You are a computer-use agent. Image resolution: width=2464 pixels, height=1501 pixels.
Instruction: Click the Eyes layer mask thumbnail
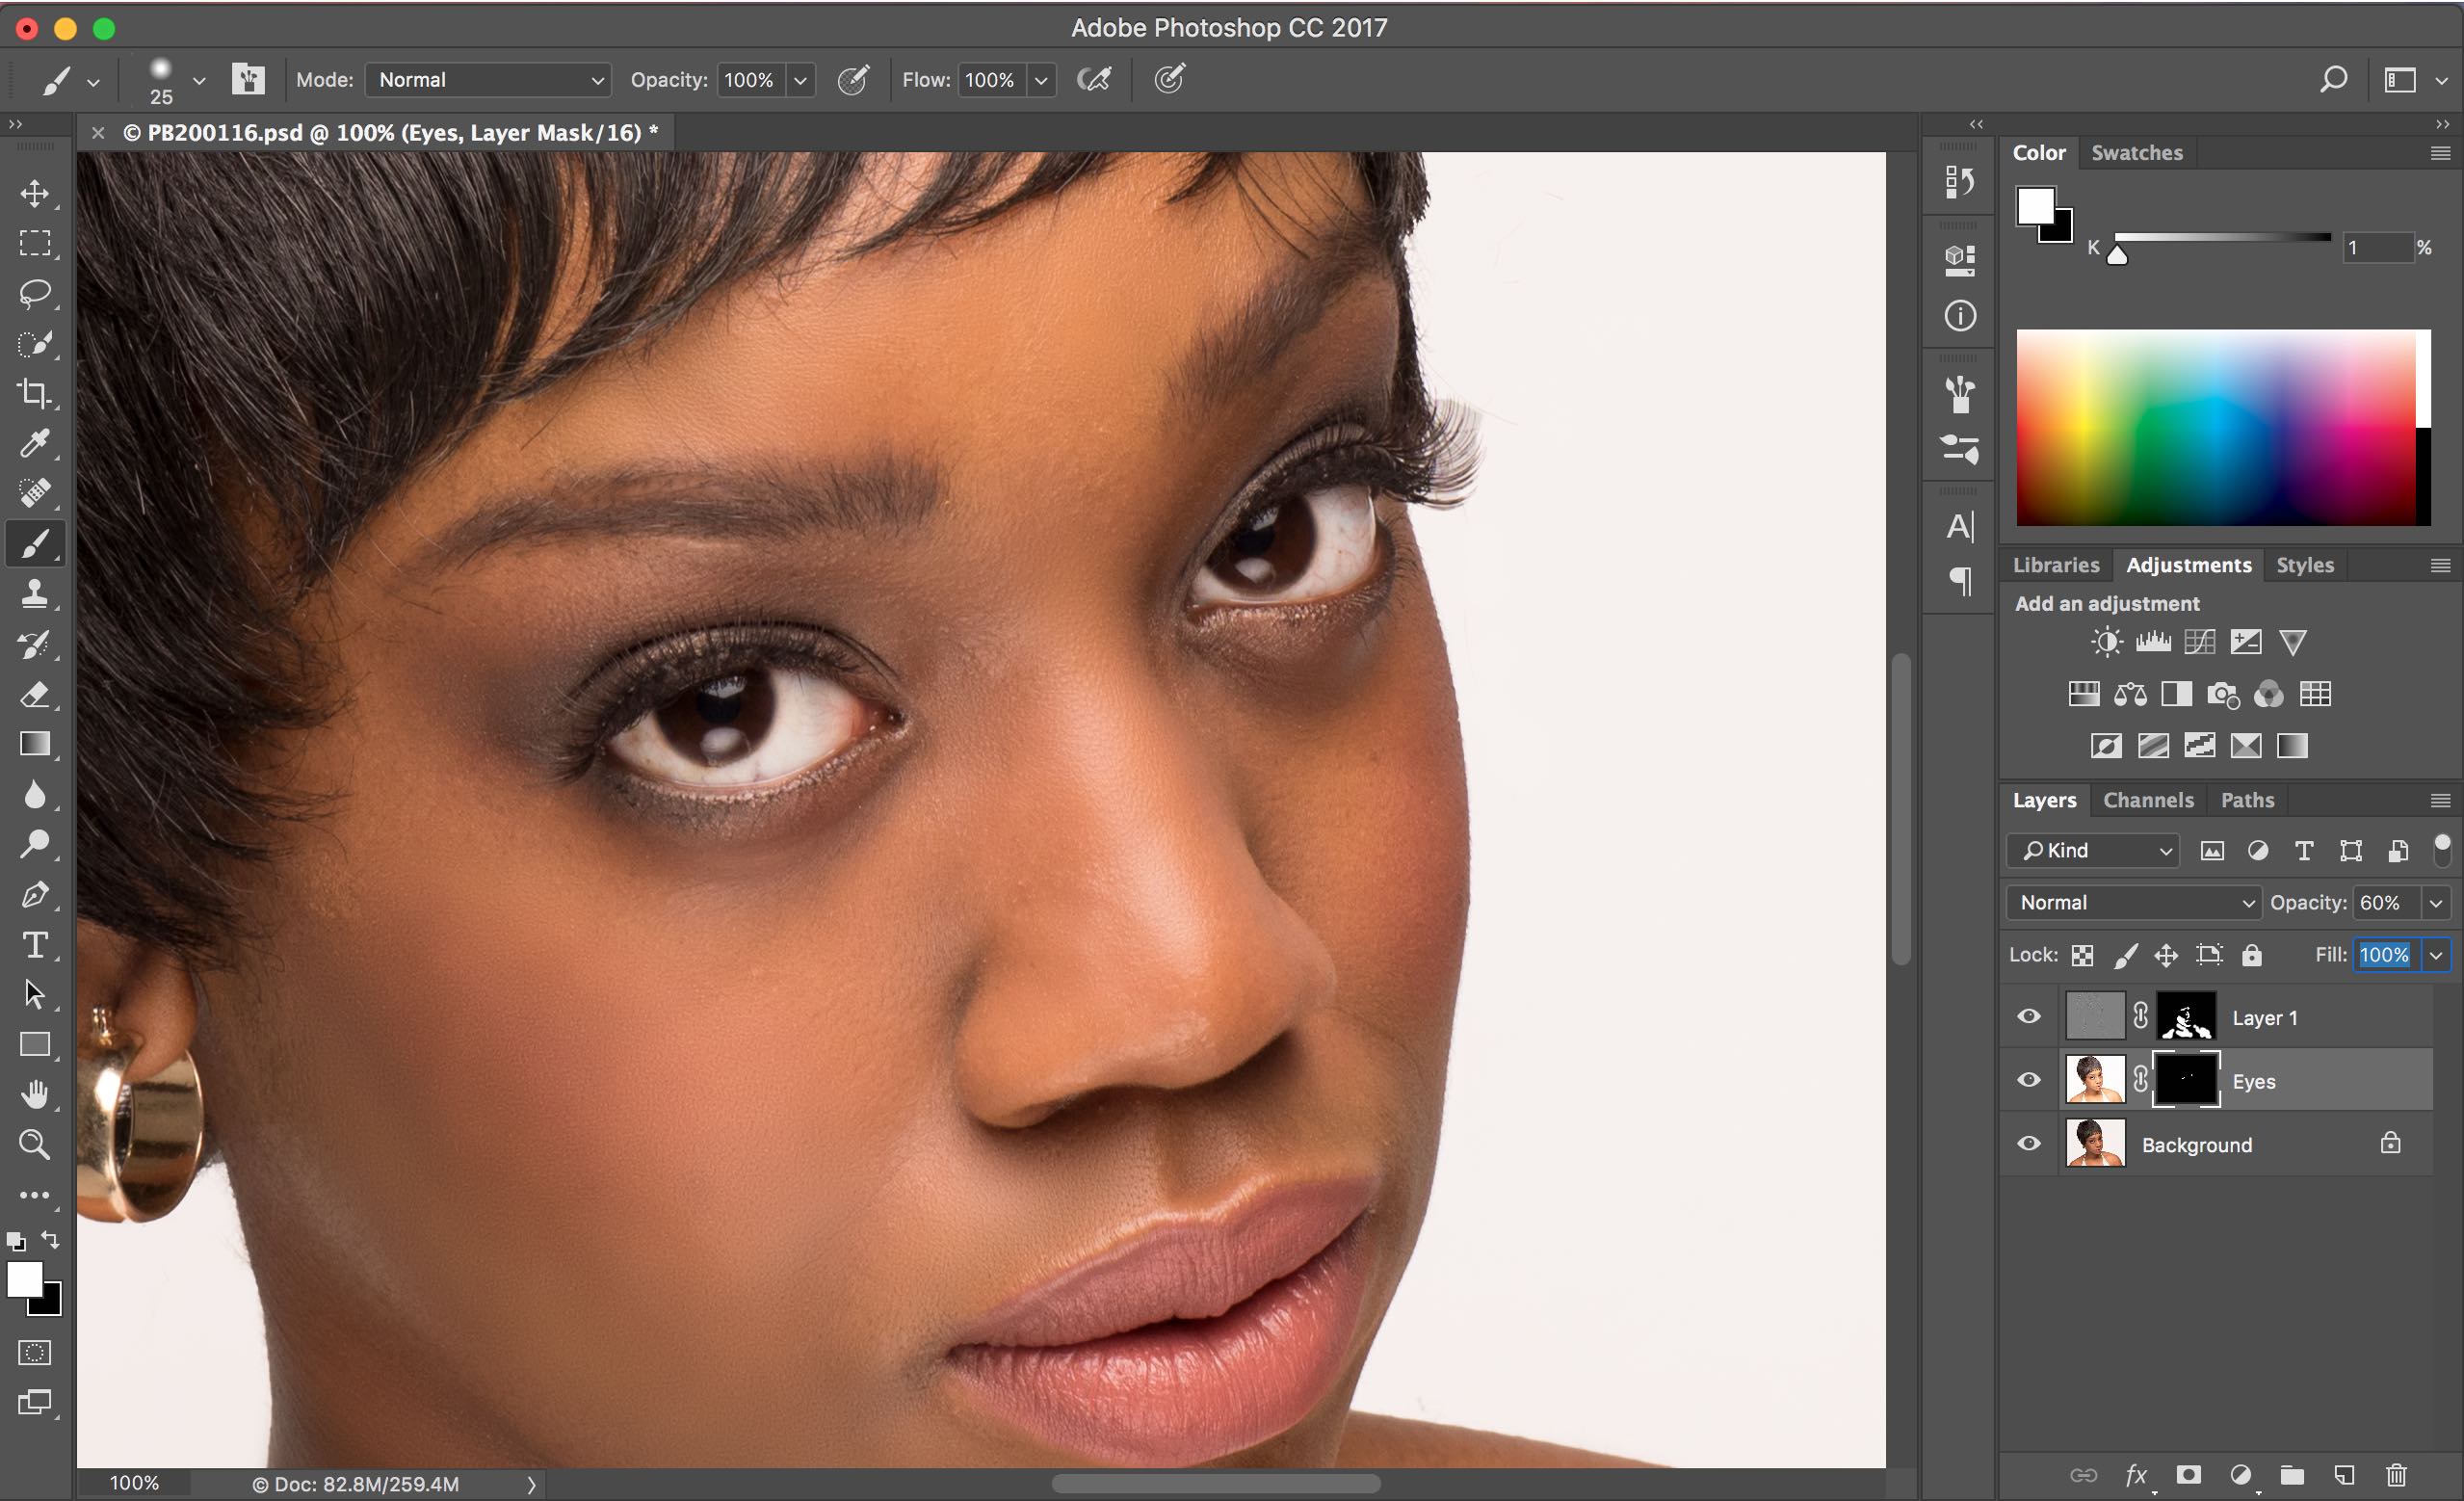(x=2186, y=1079)
